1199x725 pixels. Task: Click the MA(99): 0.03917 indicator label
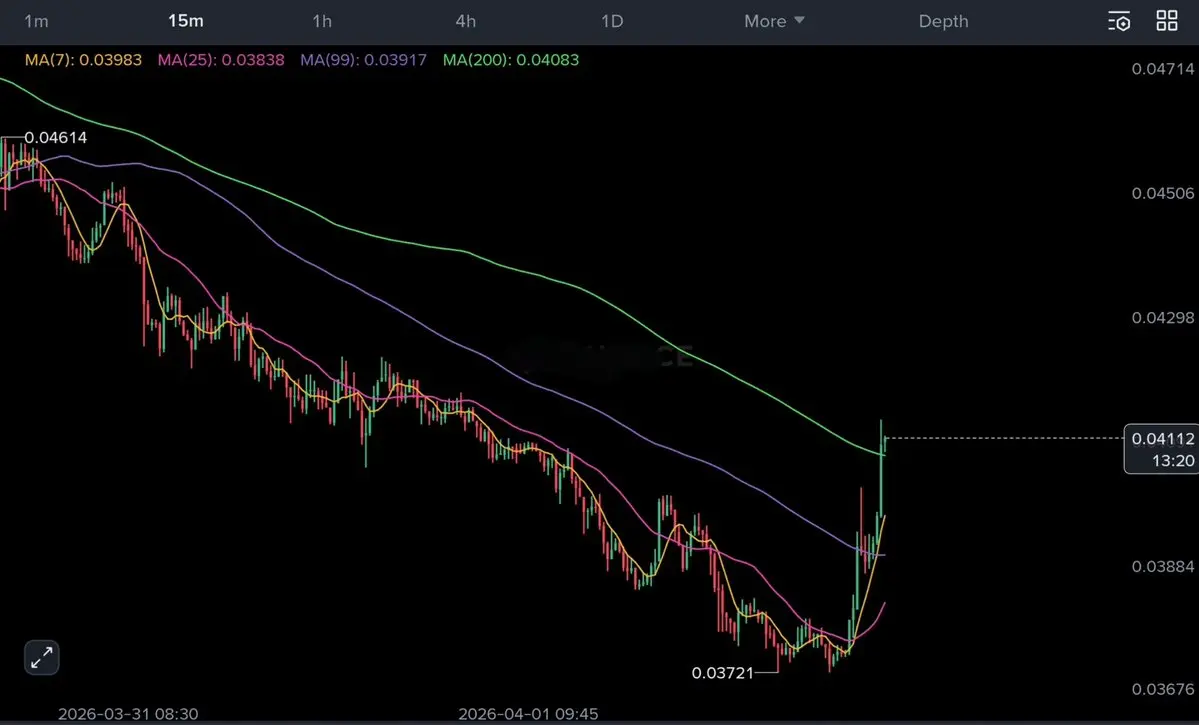point(363,60)
